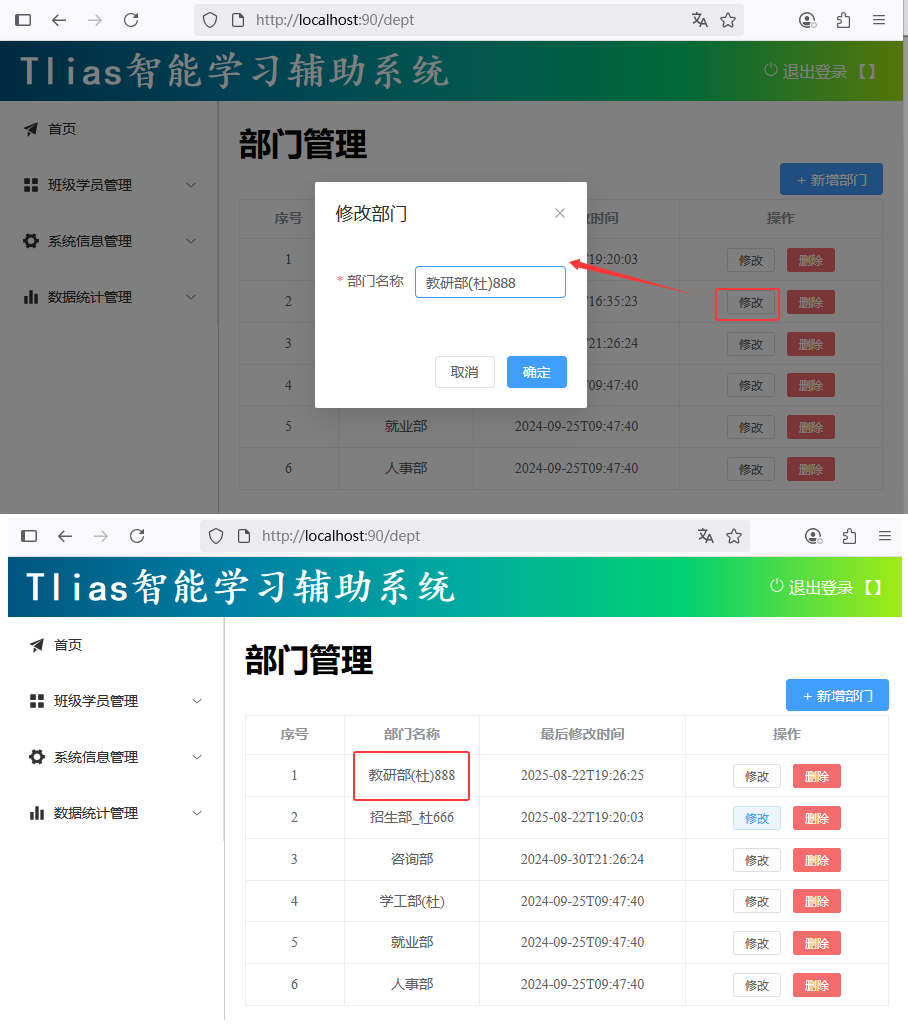The height and width of the screenshot is (1030, 908).
Task: Close the 修改部门 dialog using the X icon
Action: tap(560, 213)
